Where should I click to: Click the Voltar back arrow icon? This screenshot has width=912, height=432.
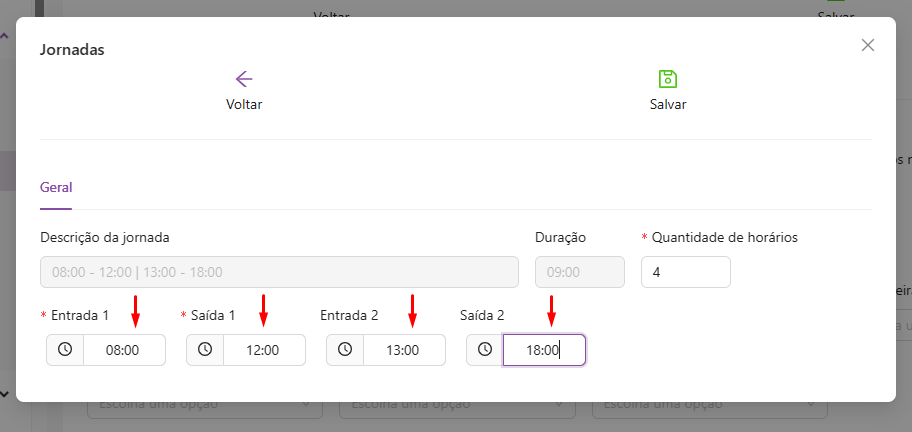tap(244, 79)
